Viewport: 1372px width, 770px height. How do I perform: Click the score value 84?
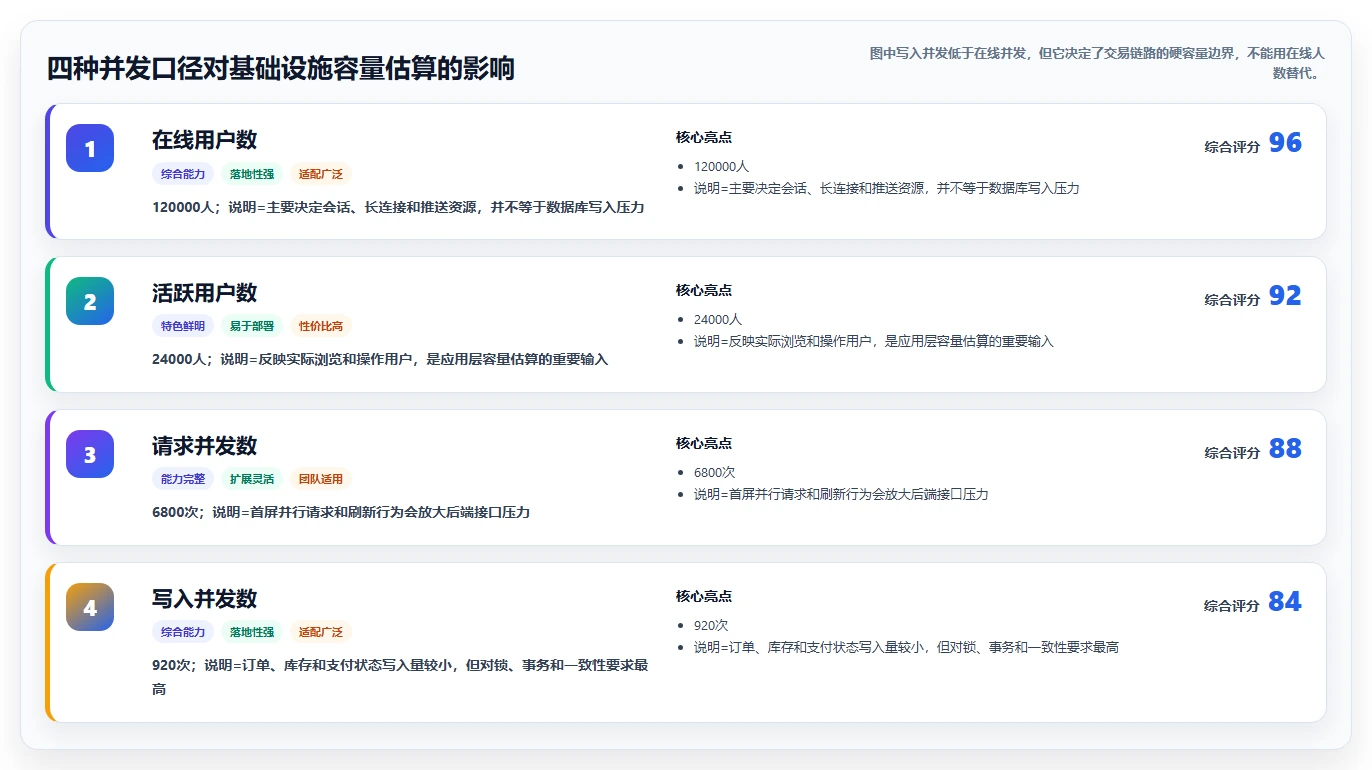point(1285,602)
